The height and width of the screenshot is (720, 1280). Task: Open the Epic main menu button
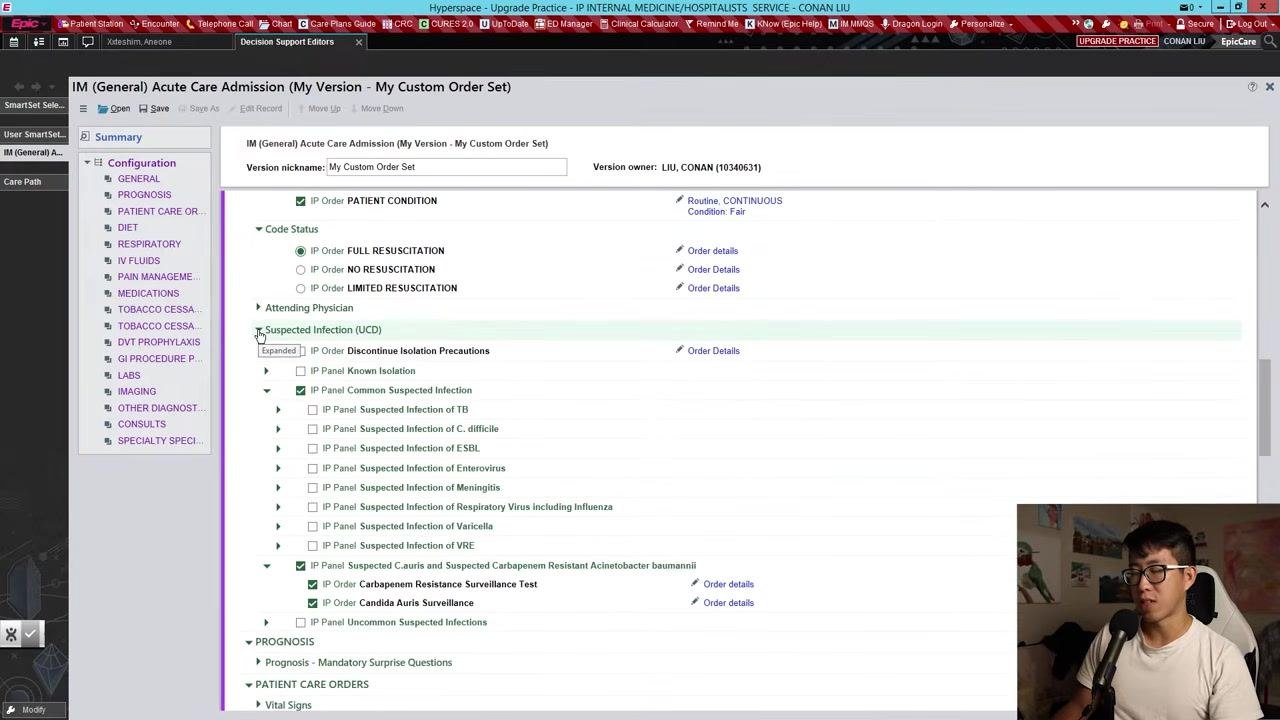(x=26, y=24)
